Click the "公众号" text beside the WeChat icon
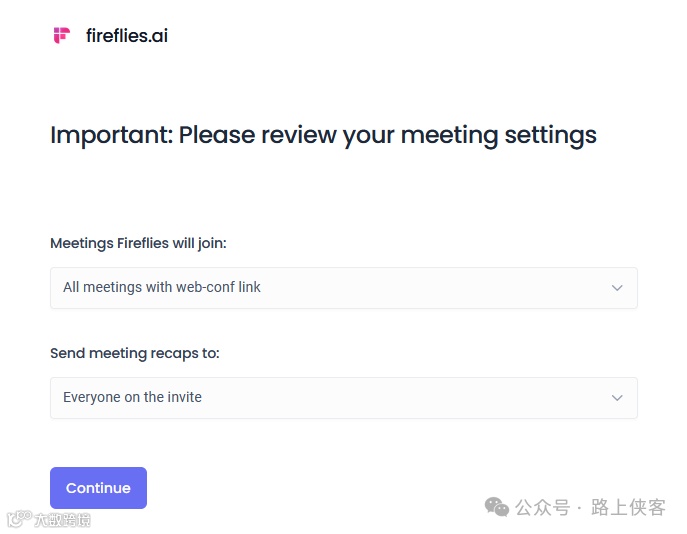 (542, 508)
